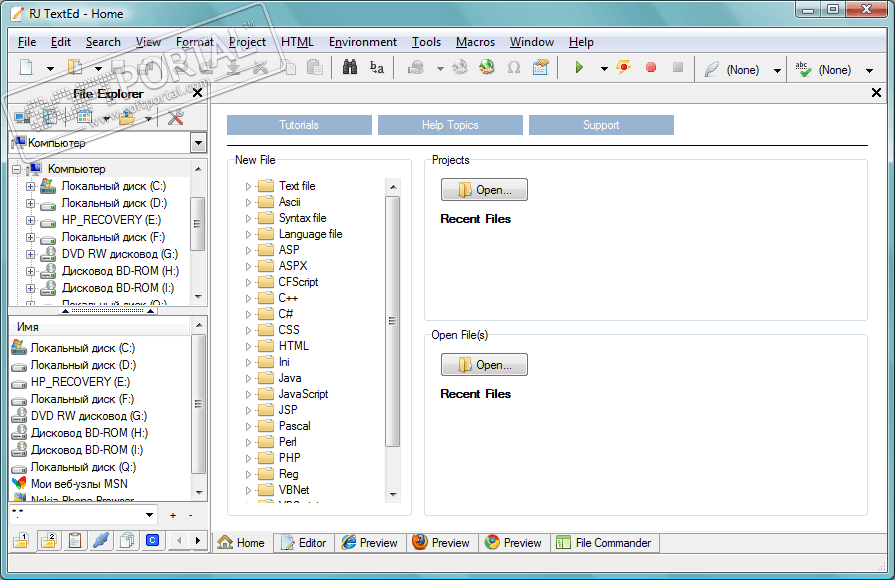This screenshot has height=580, width=895.
Task: Open the syntax (None) dropdown
Action: [x=777, y=70]
